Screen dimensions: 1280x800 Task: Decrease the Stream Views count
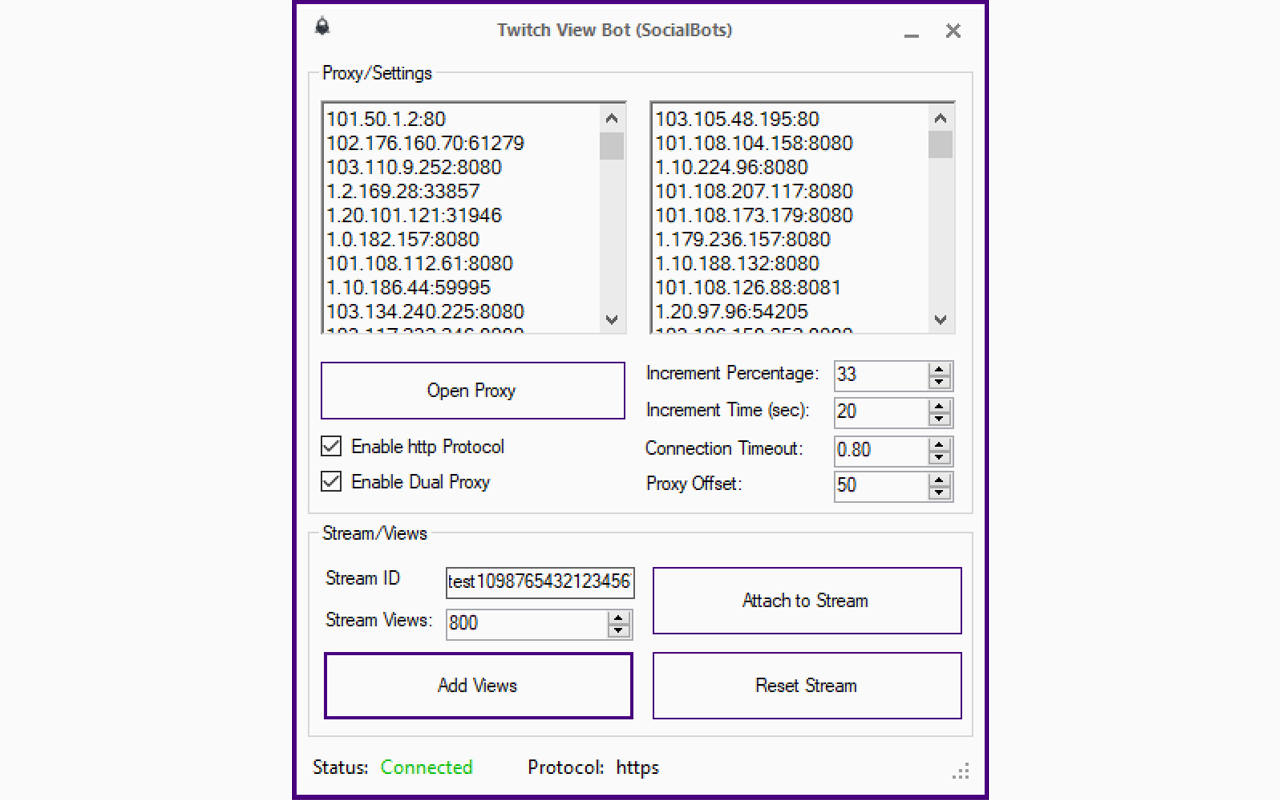click(619, 631)
